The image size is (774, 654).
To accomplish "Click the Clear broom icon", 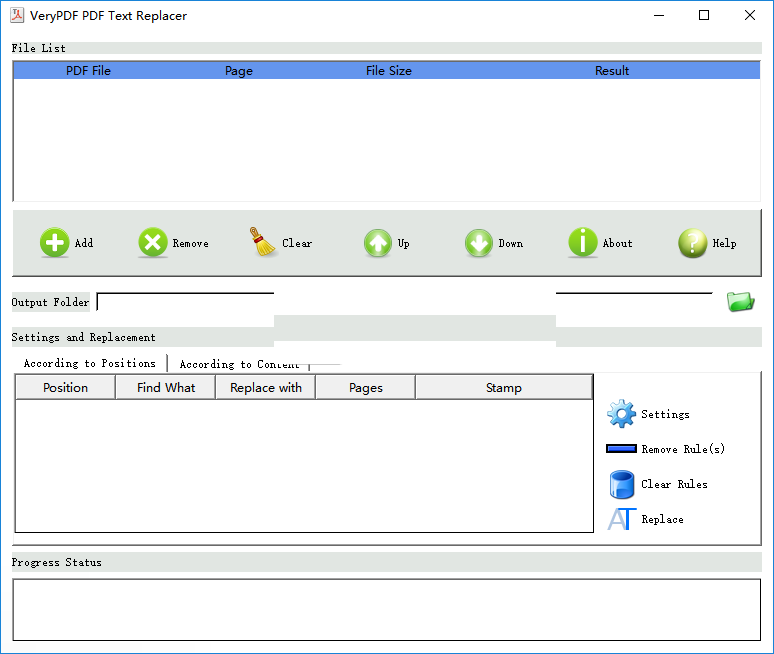I will (262, 242).
